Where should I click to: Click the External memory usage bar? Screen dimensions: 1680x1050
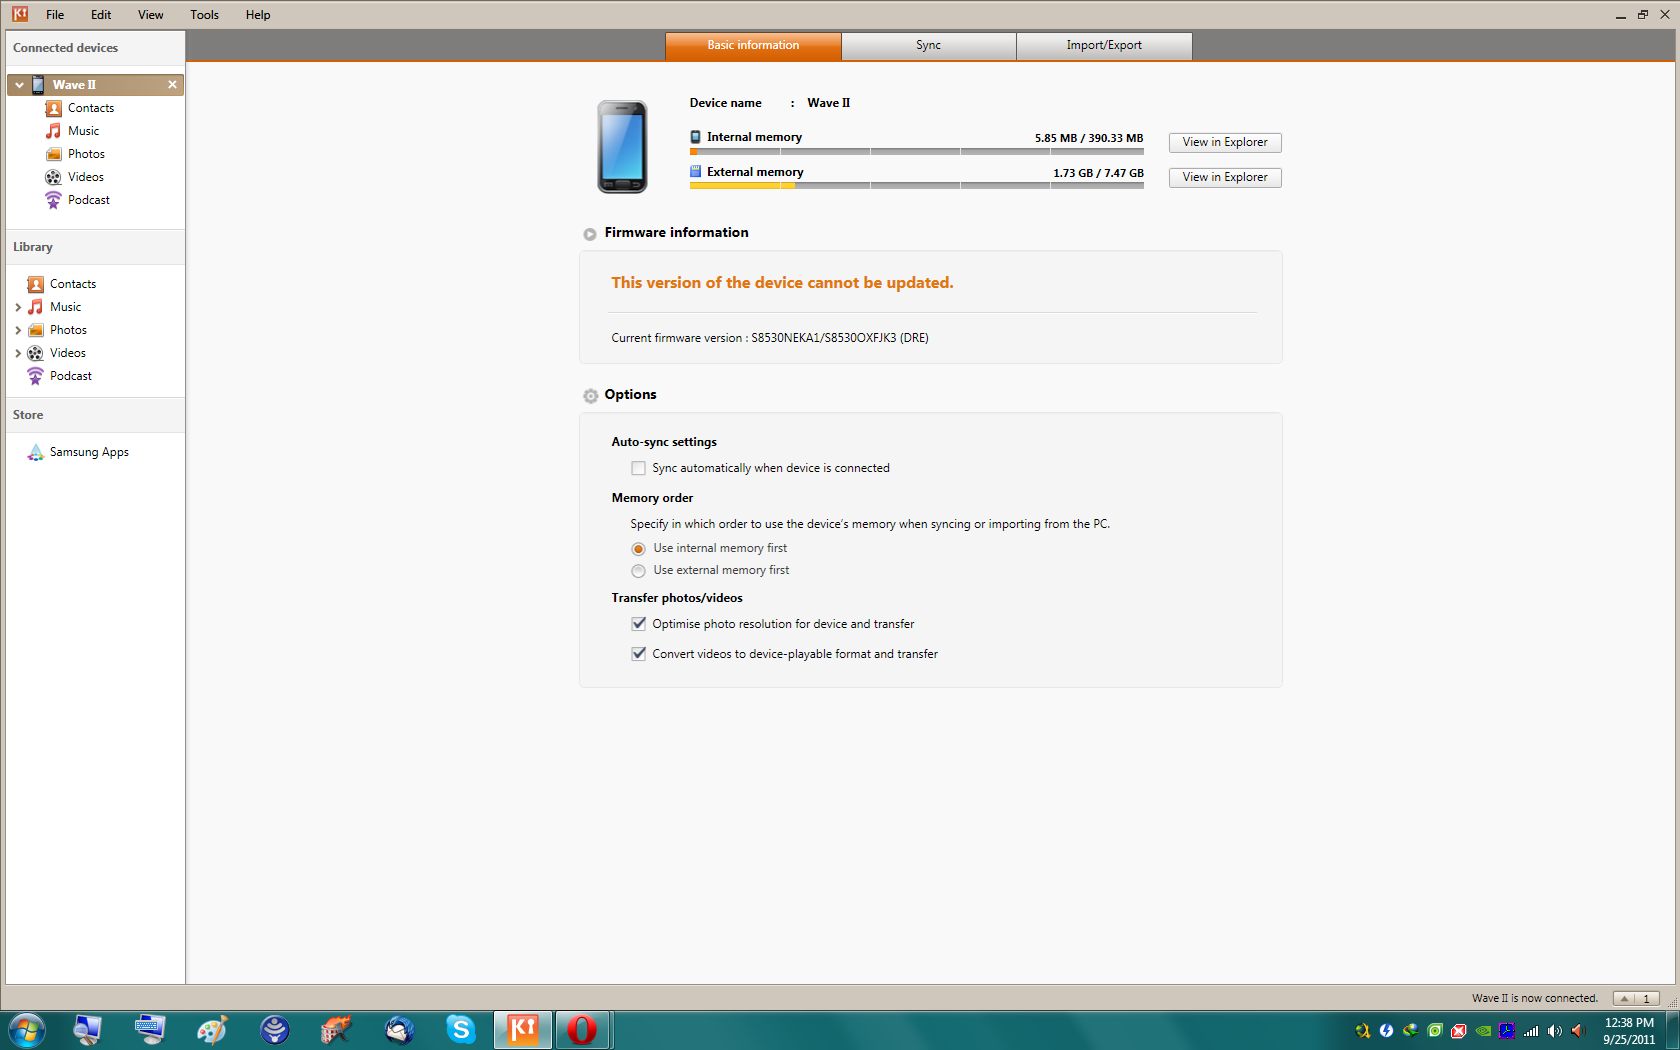click(x=916, y=186)
